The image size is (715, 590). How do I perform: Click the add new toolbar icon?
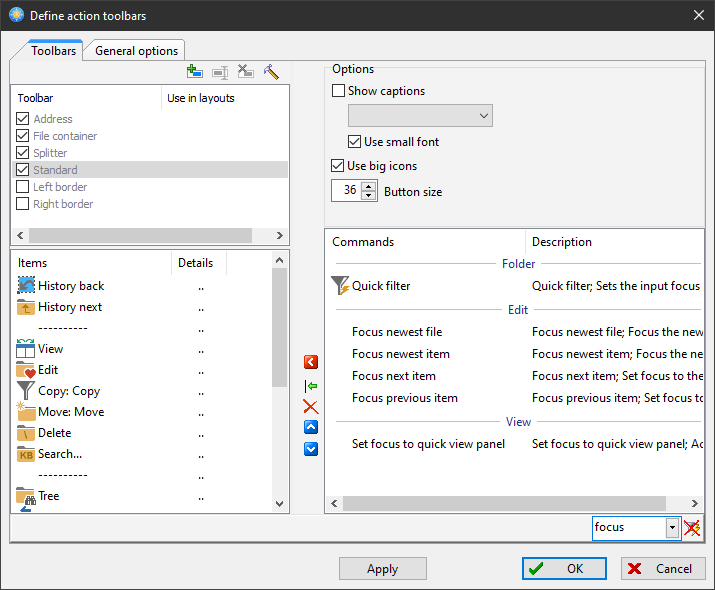tap(195, 72)
